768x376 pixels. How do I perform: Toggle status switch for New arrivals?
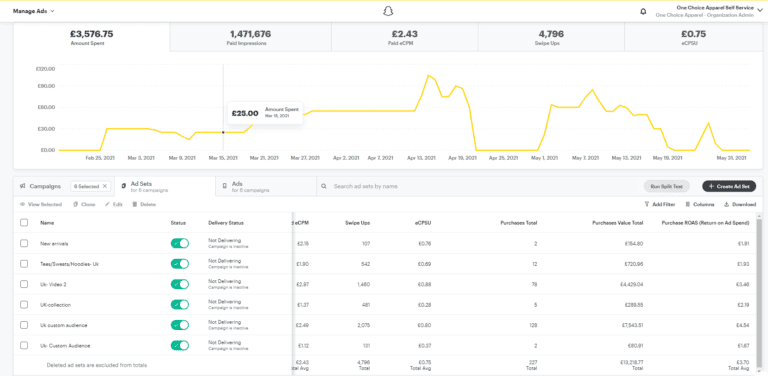[180, 243]
